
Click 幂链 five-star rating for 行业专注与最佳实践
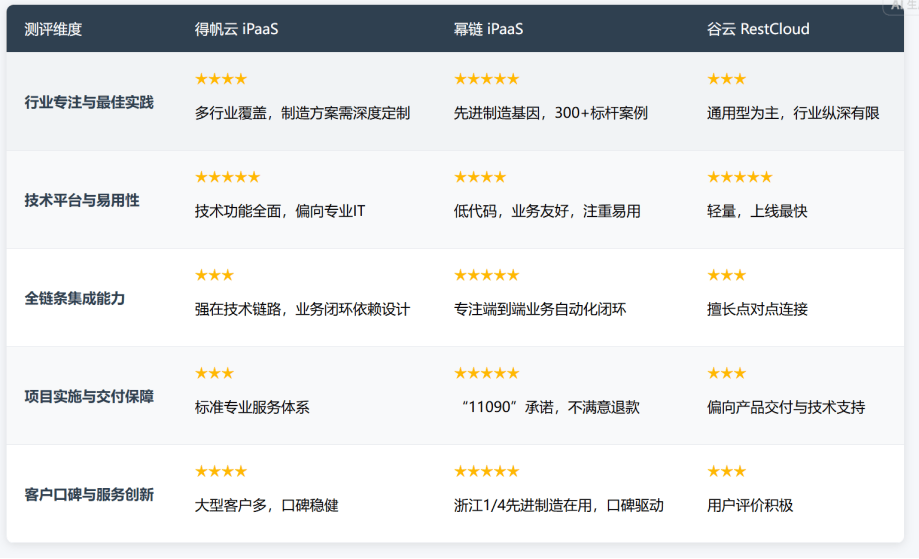coord(486,79)
